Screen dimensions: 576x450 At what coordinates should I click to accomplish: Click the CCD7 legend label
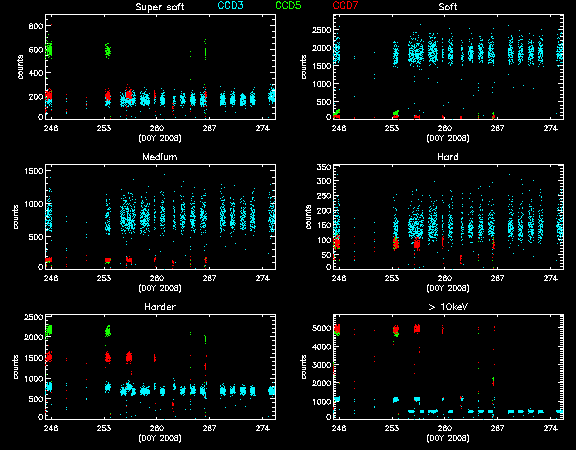click(345, 6)
